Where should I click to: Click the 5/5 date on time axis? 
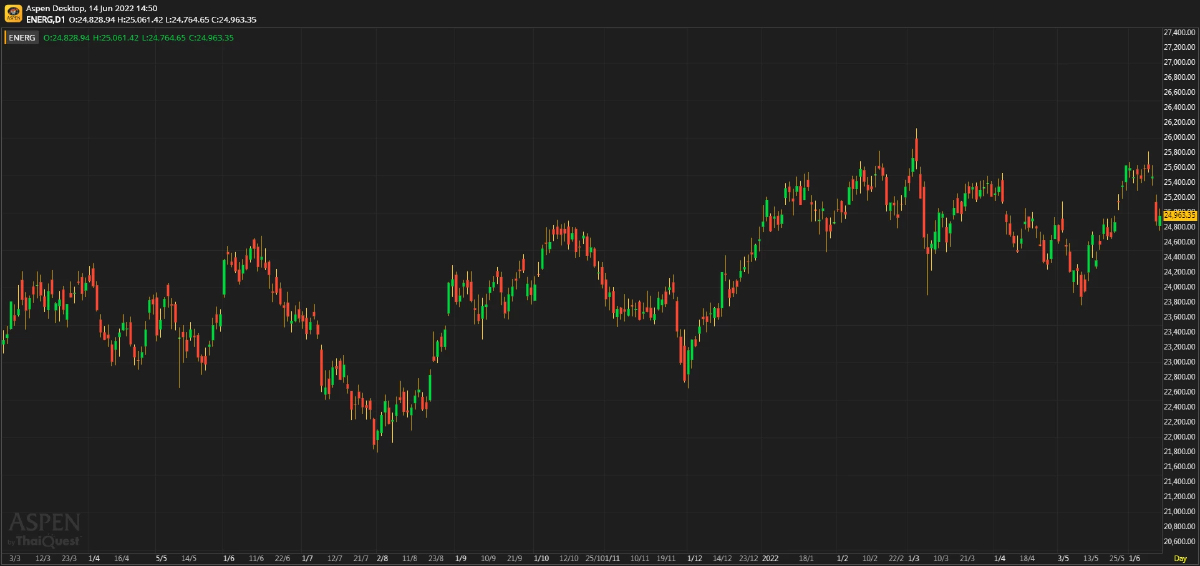162,558
